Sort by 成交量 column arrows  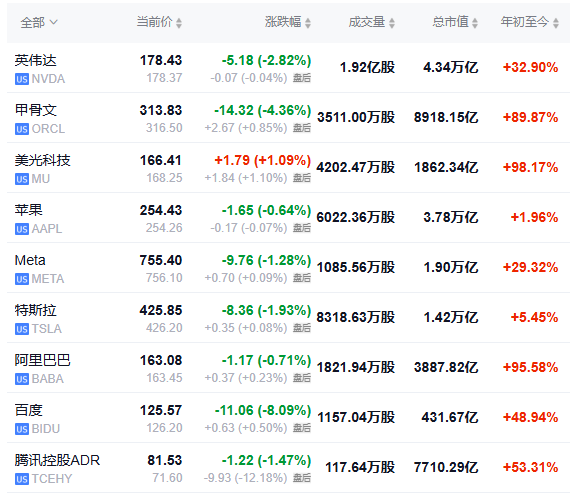tap(392, 23)
